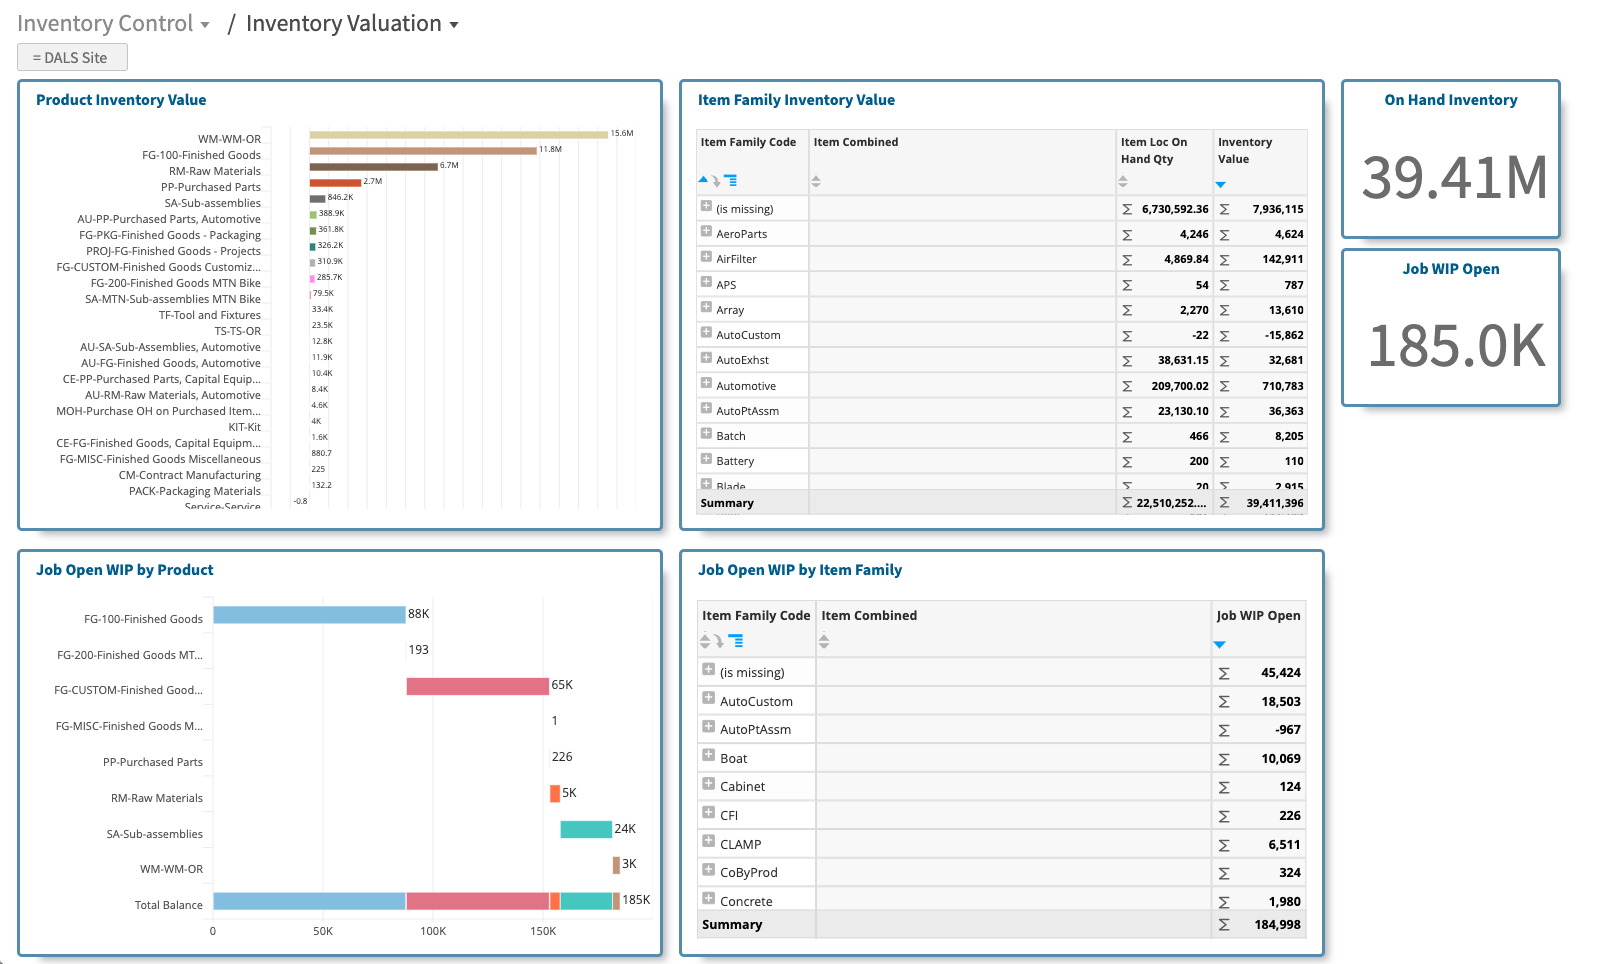Click the Product Inventory Value panel title
Screen dimensions: 1606x964
click(121, 100)
